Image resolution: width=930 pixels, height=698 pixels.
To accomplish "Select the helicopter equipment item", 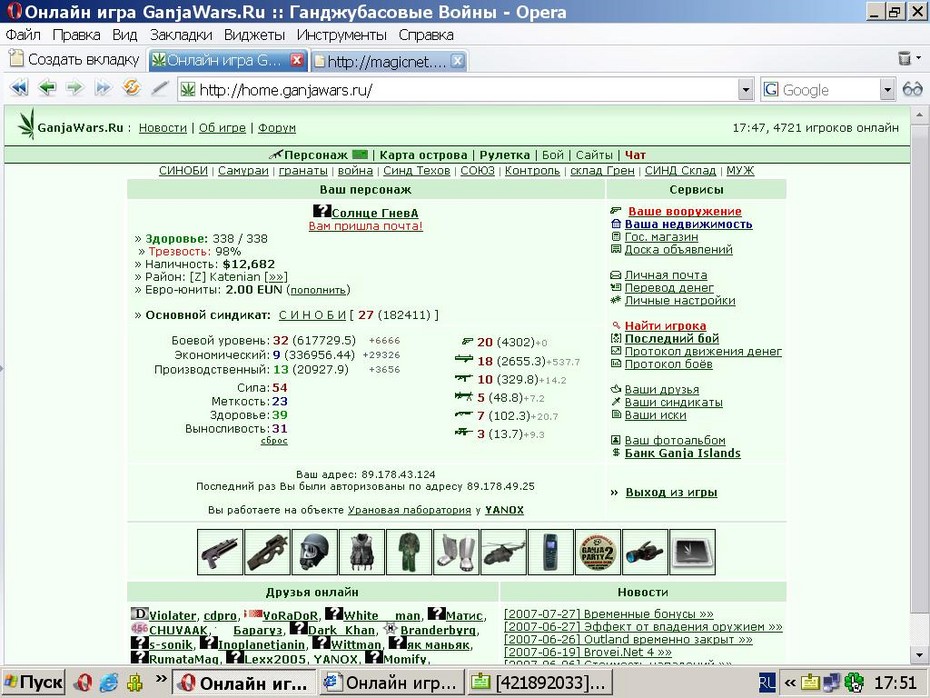I will pyautogui.click(x=504, y=552).
